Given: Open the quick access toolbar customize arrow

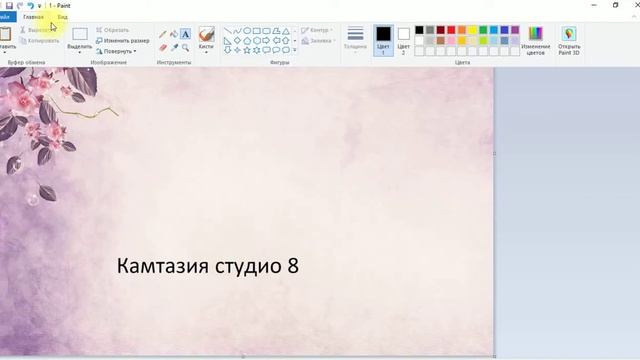Looking at the screenshot, I should 40,6.
